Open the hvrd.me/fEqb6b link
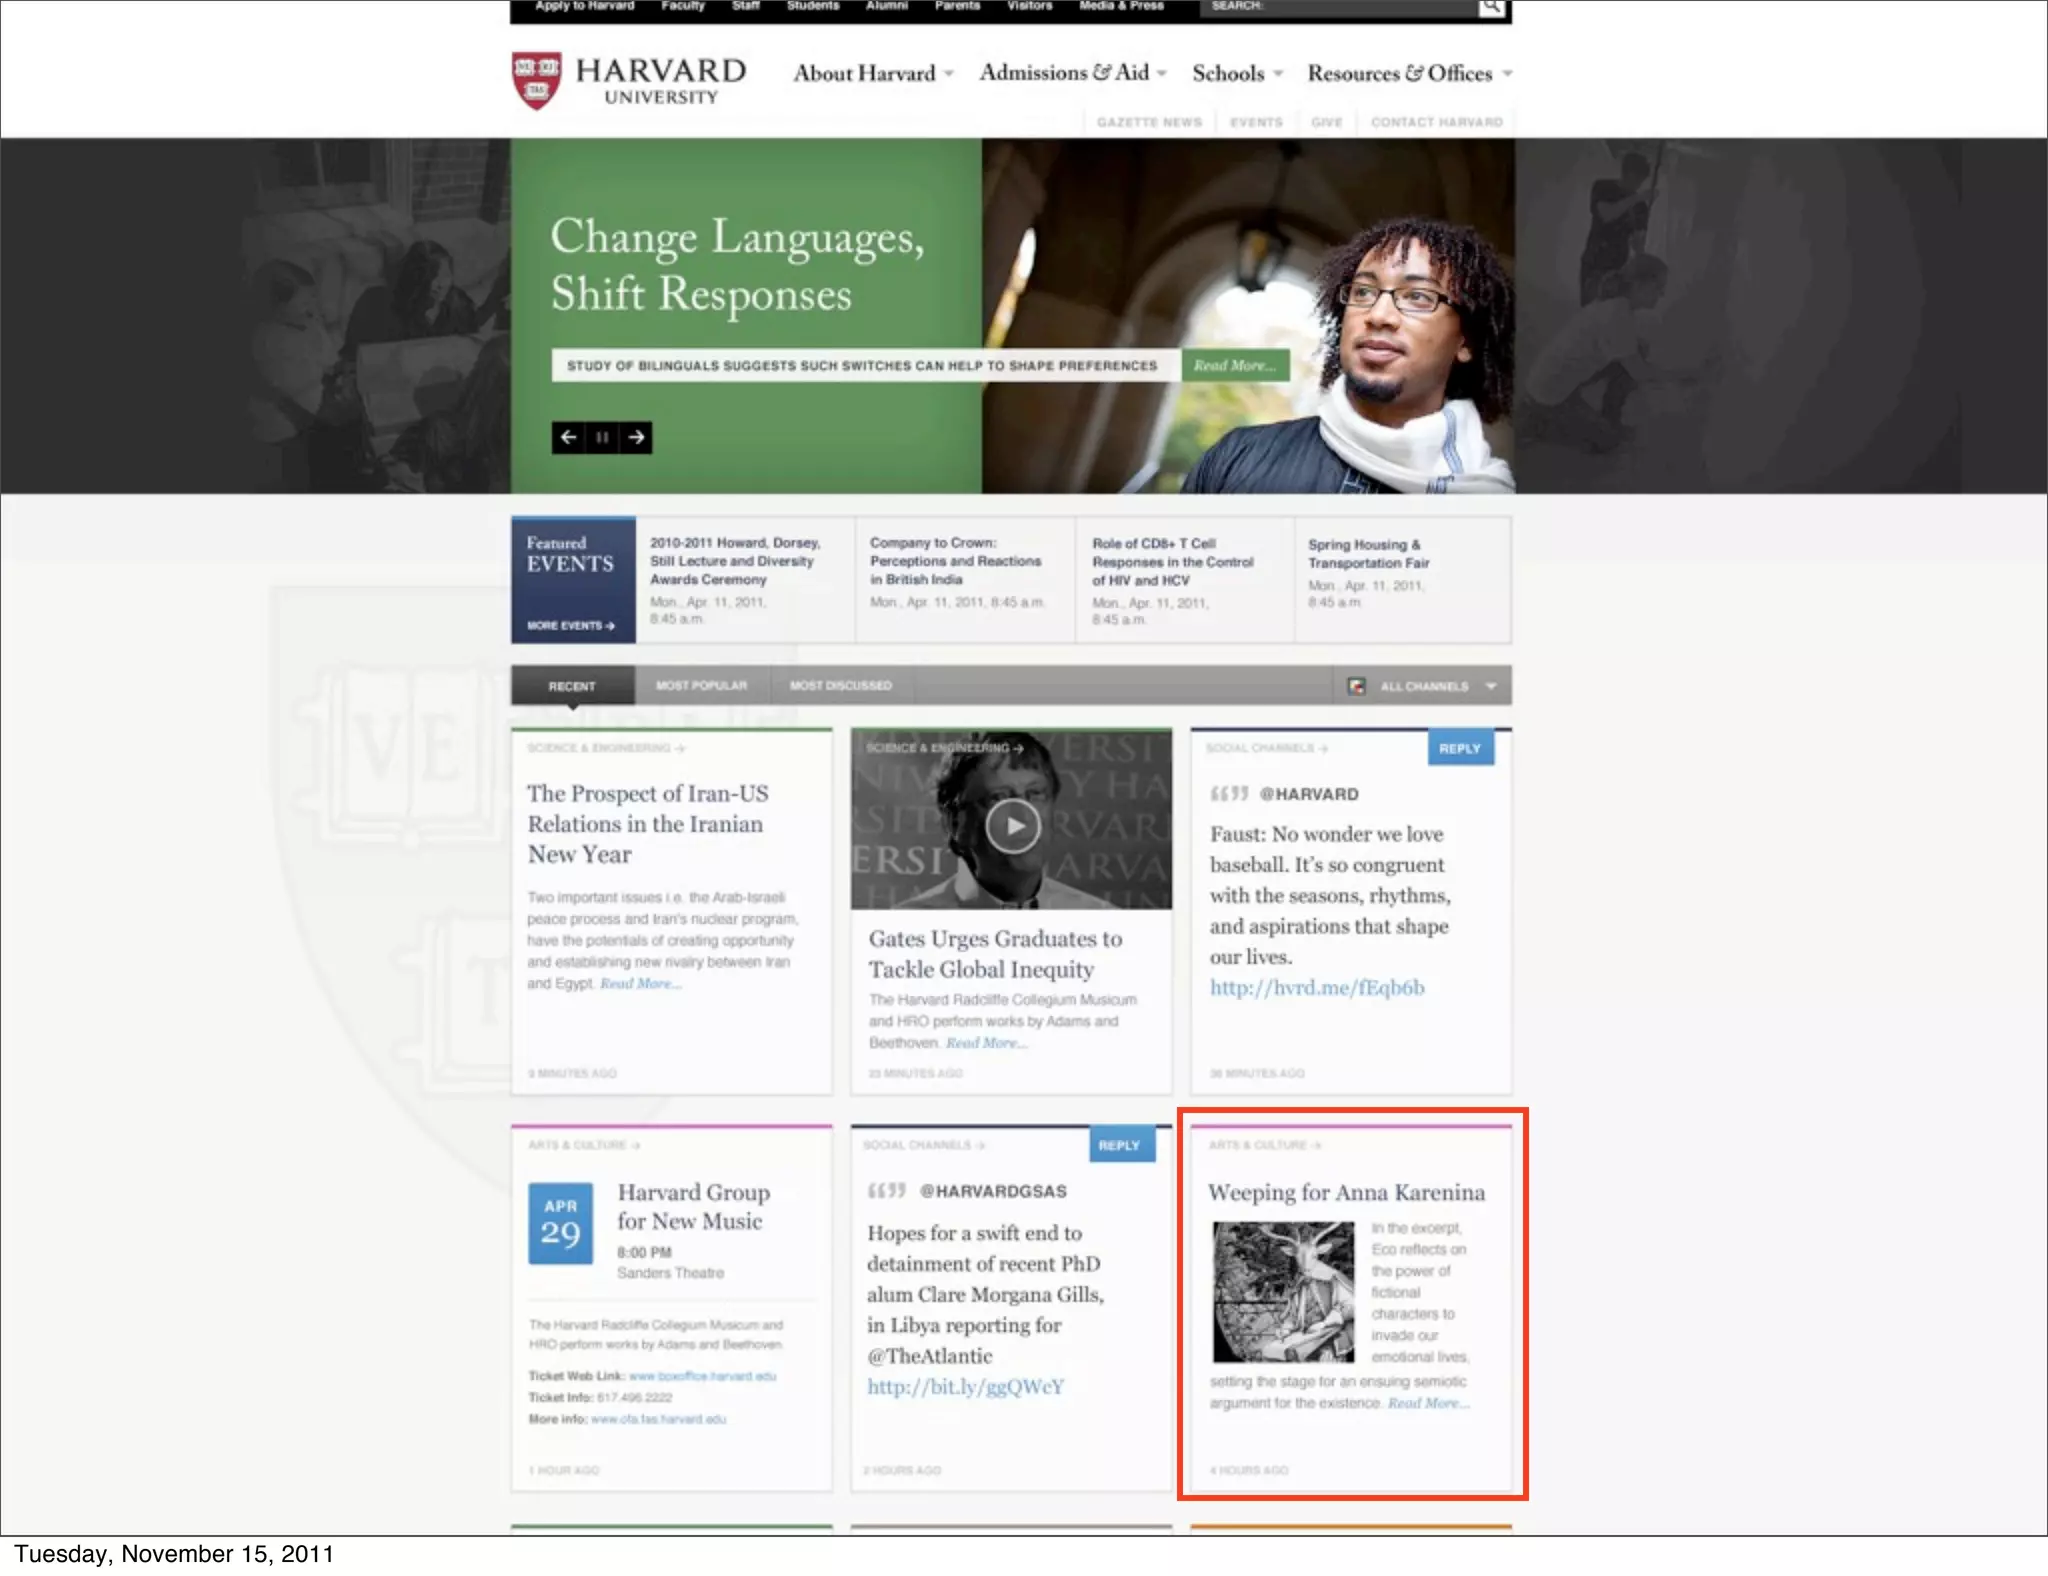The width and height of the screenshot is (2048, 1576). (x=1317, y=988)
